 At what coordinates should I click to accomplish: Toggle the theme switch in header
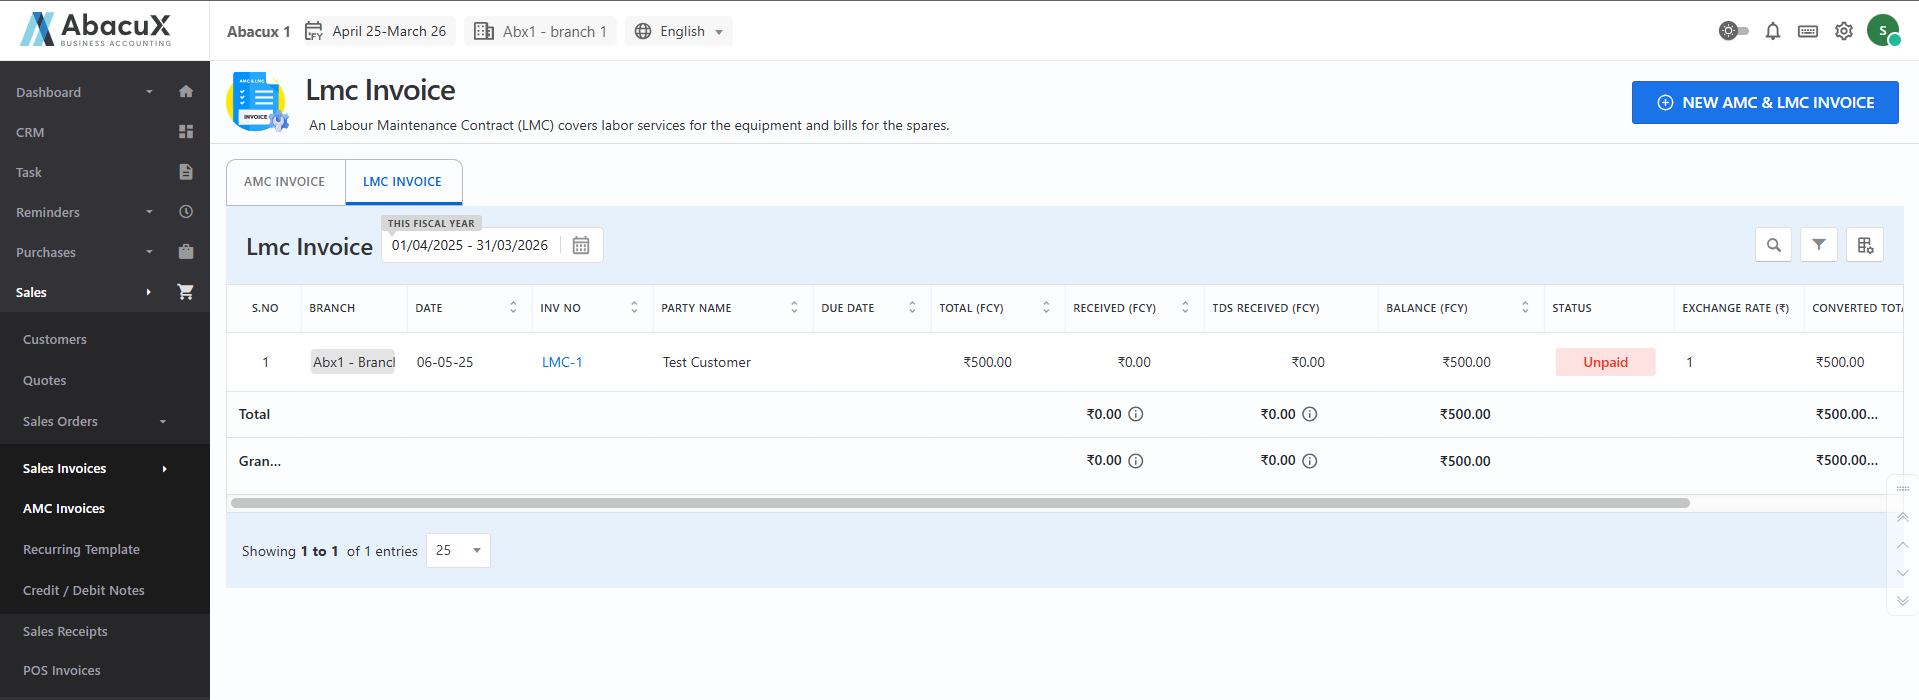(1733, 31)
